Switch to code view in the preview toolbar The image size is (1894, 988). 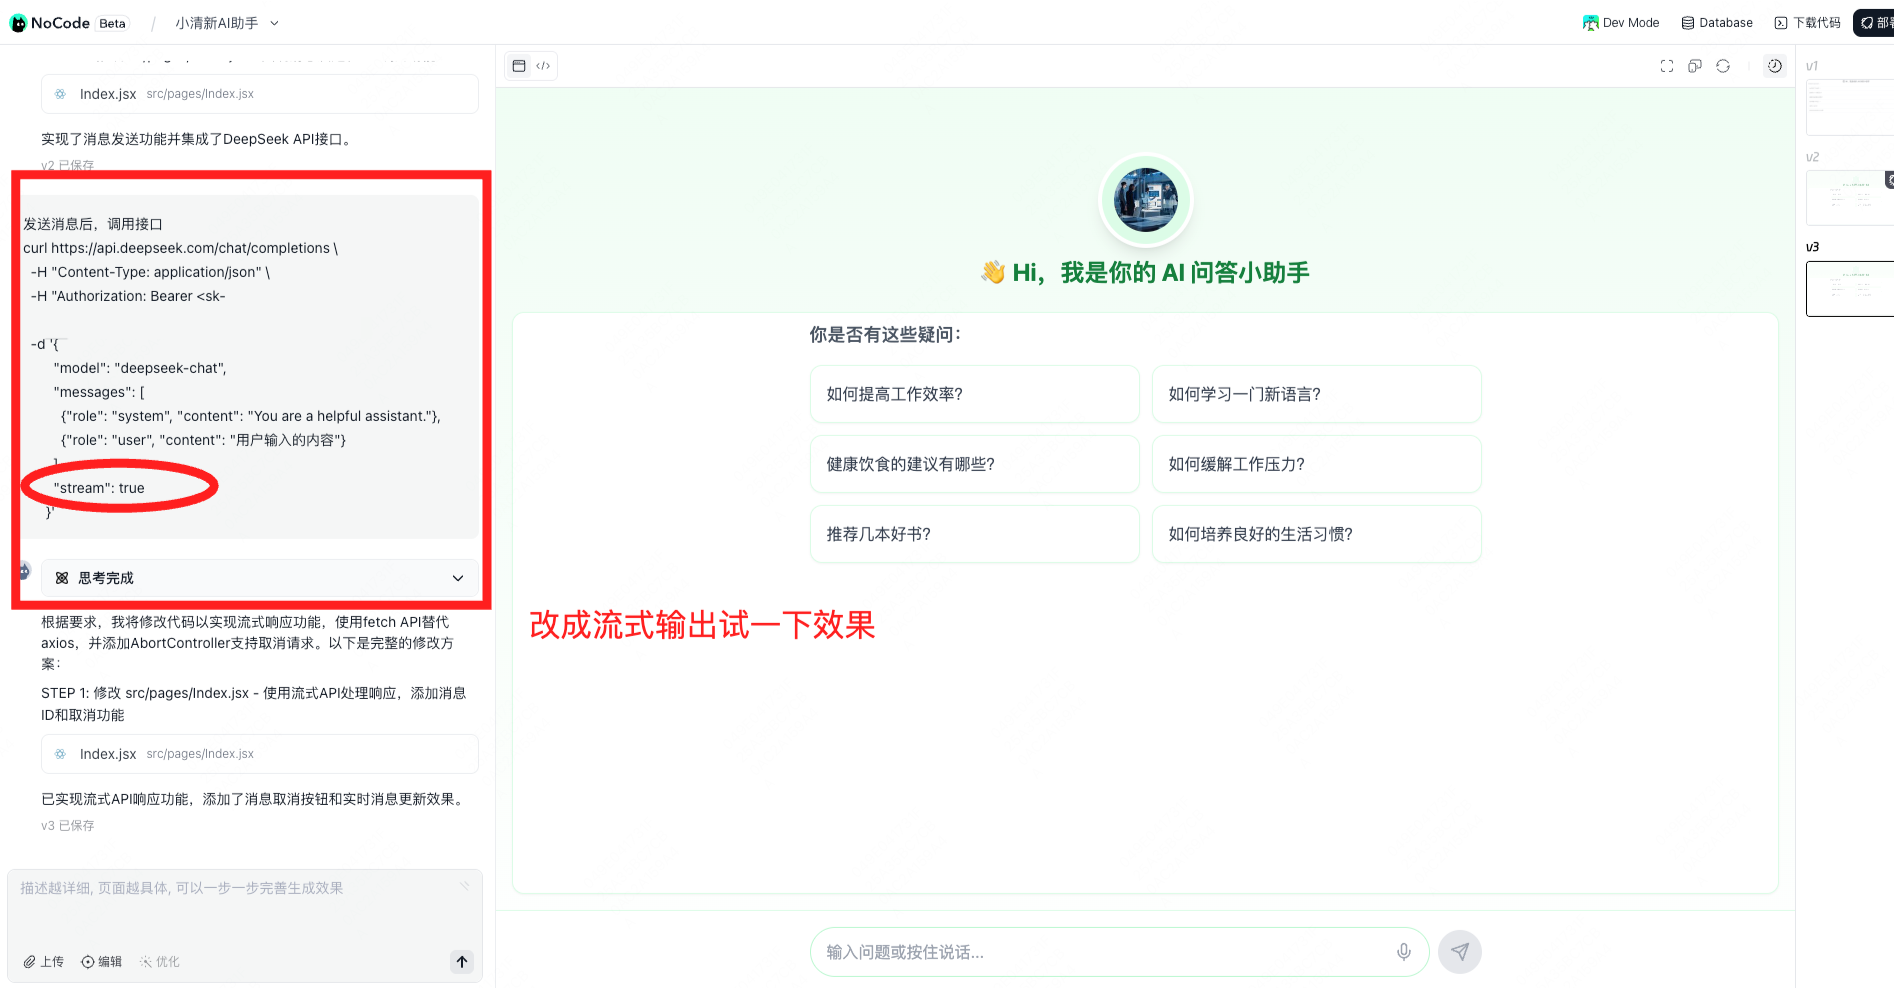[x=543, y=65]
